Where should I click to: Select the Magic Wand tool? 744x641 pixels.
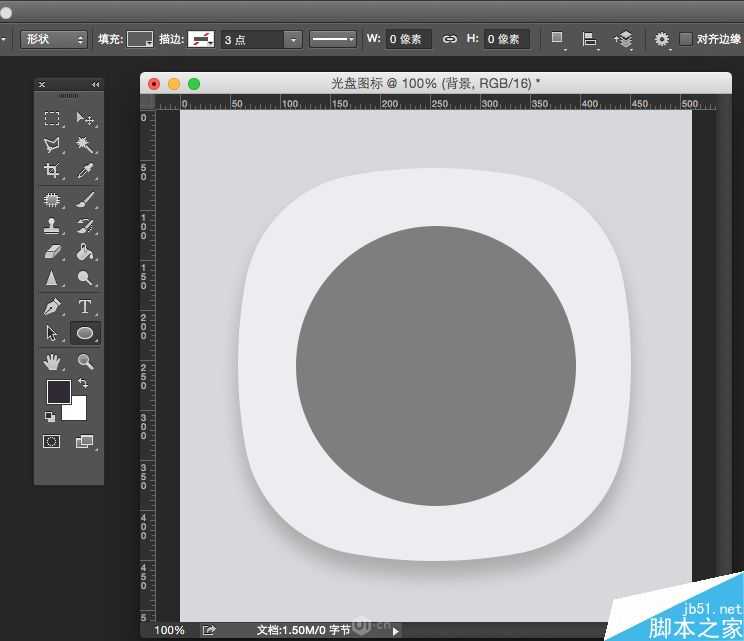85,145
